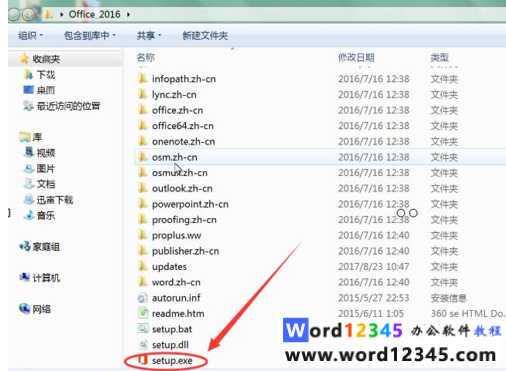
Task: Click the powerpoint.zh-cn folder icon
Action: 143,204
